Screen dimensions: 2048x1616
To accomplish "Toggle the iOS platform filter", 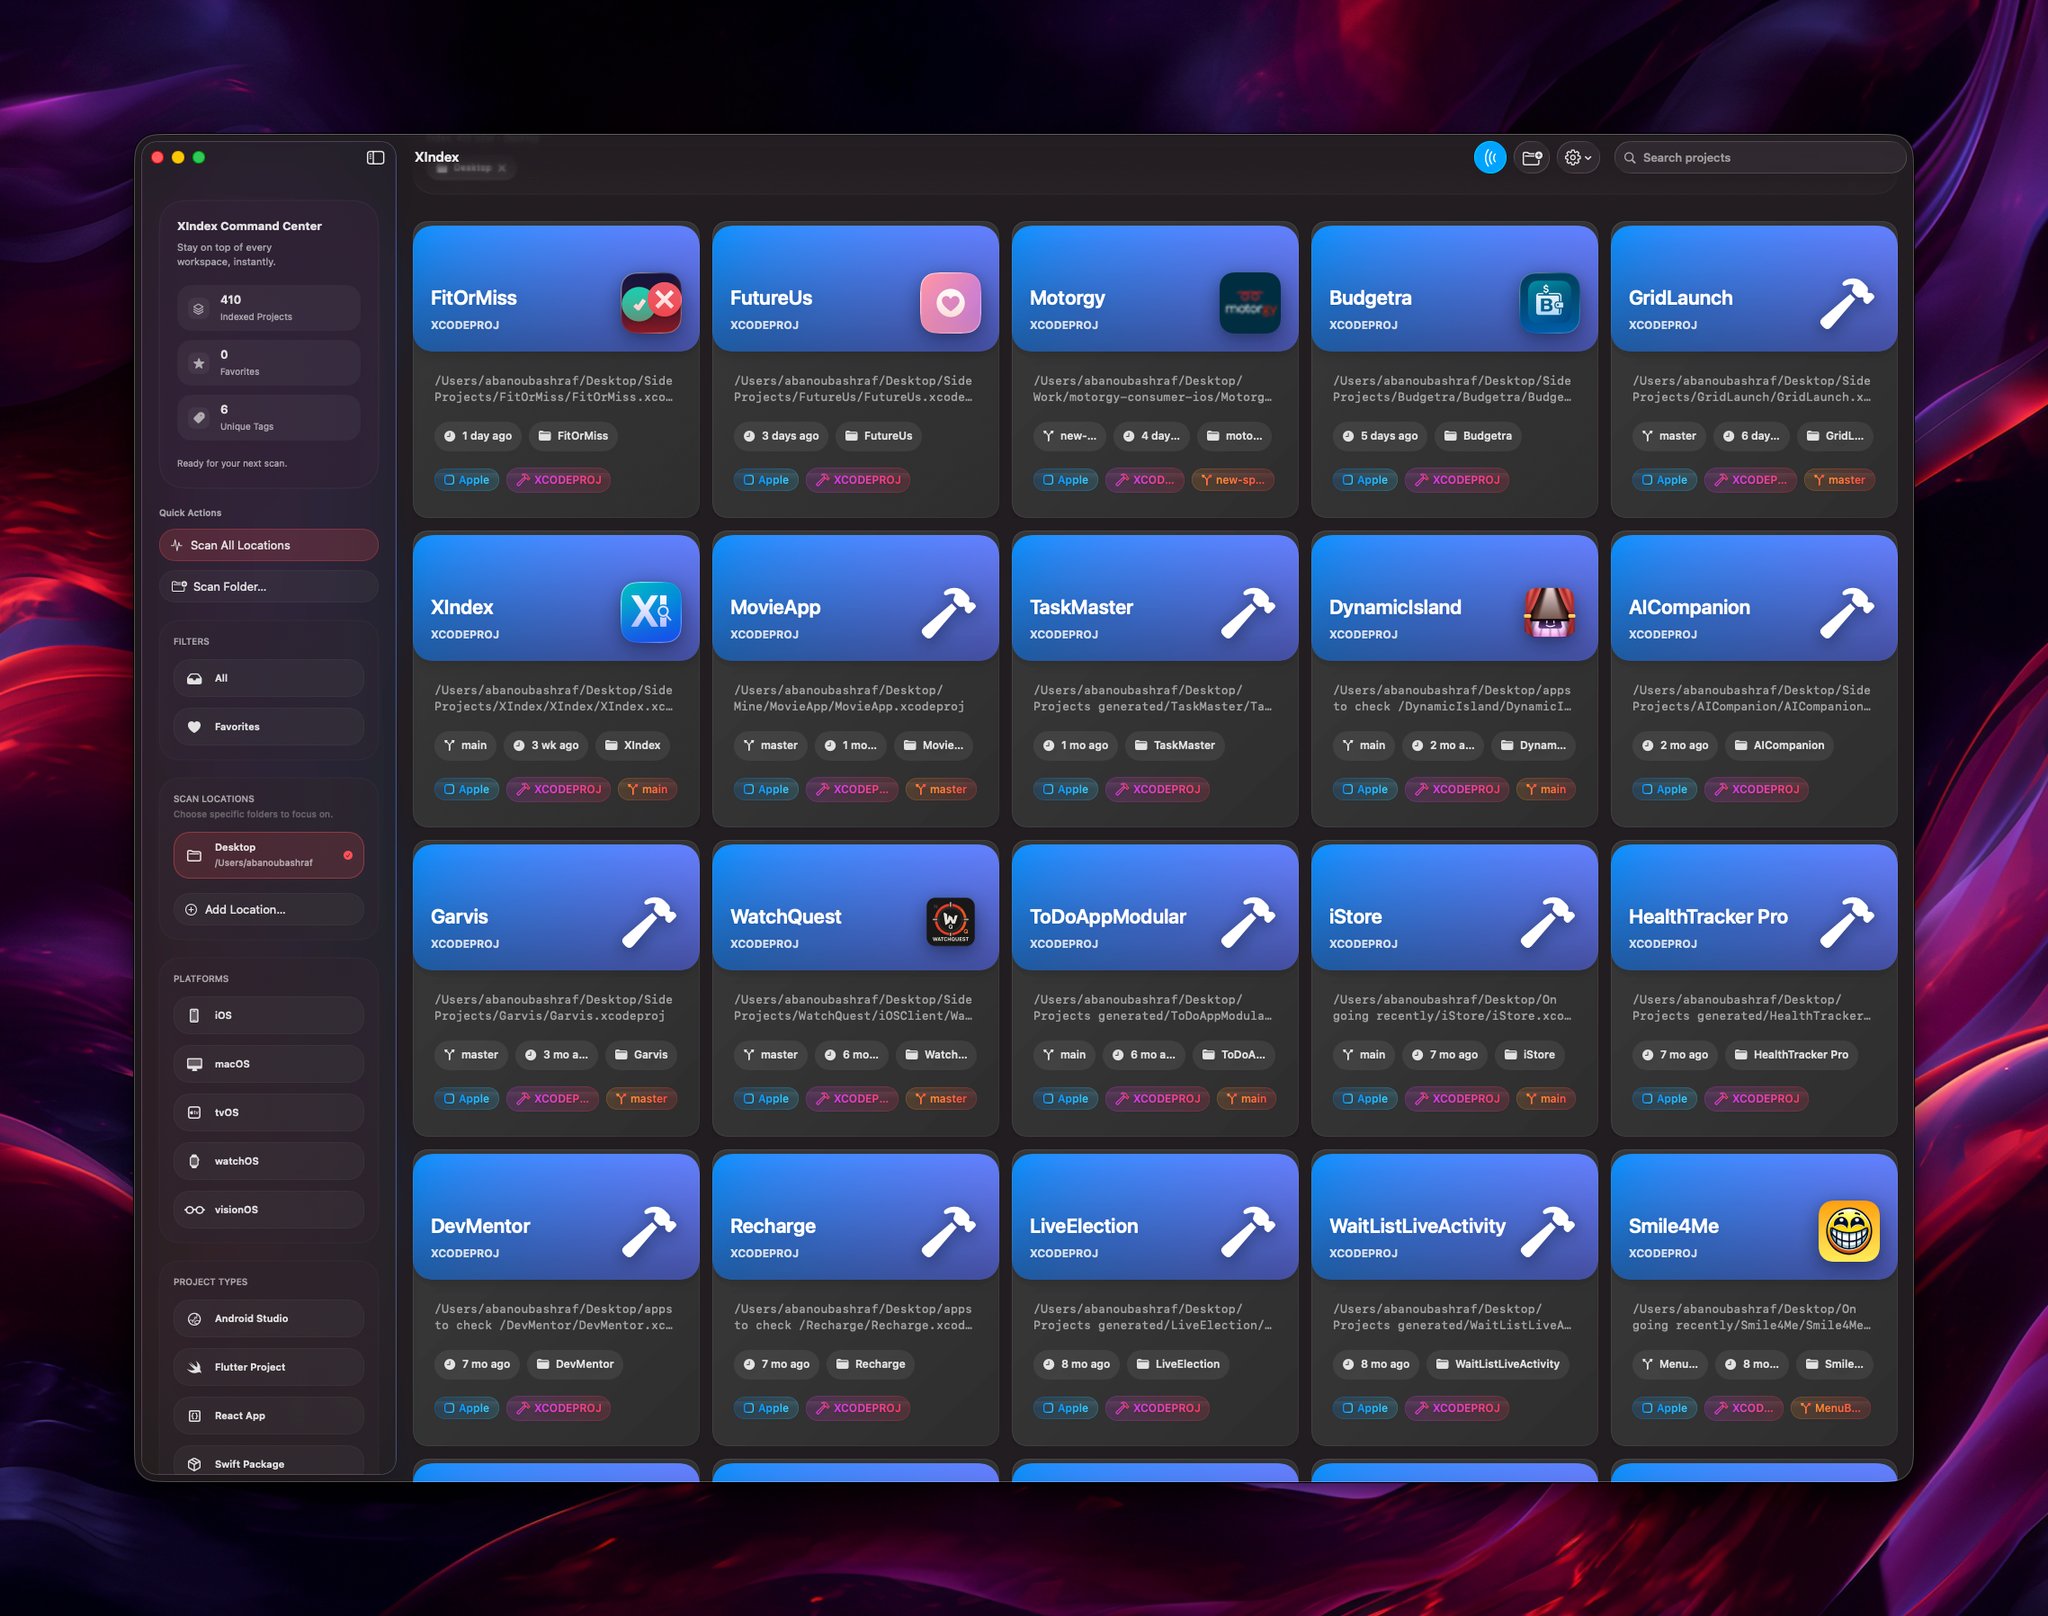I will [x=268, y=1015].
